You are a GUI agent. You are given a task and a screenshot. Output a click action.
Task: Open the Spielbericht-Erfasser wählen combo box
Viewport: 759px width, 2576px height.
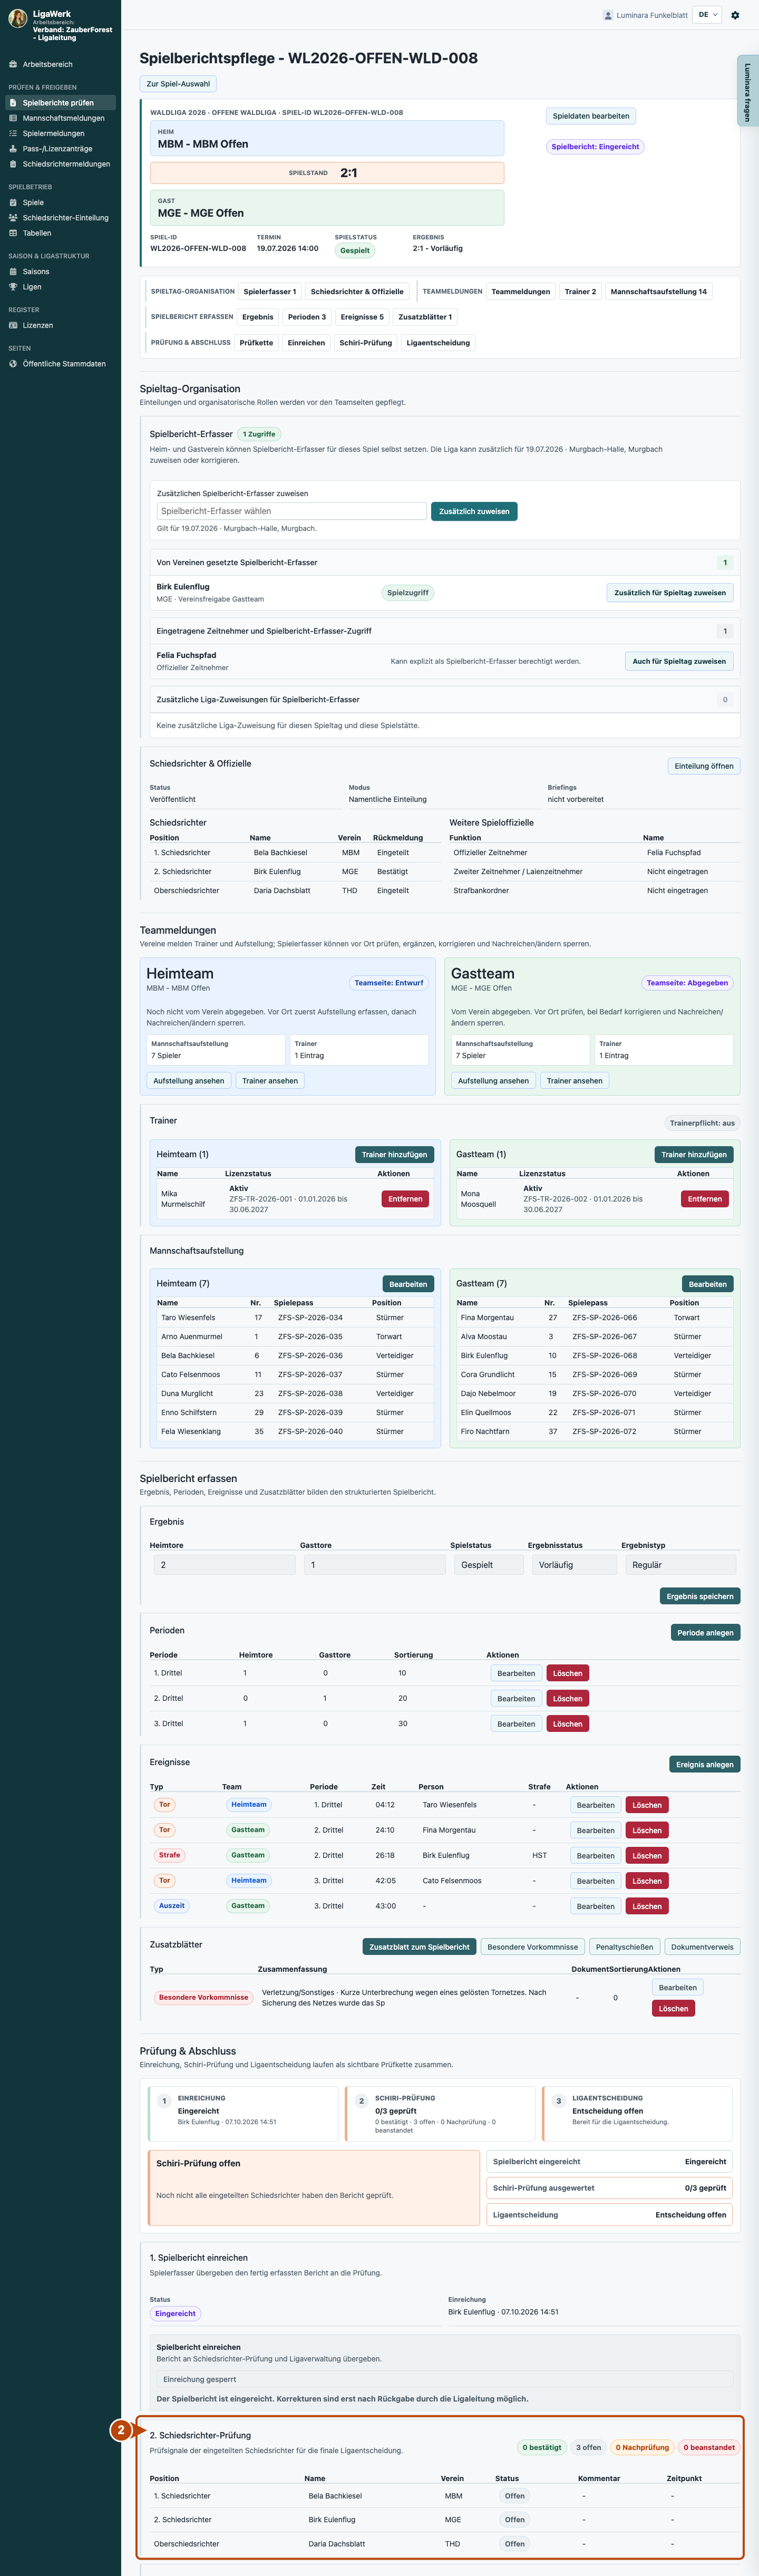click(x=291, y=511)
